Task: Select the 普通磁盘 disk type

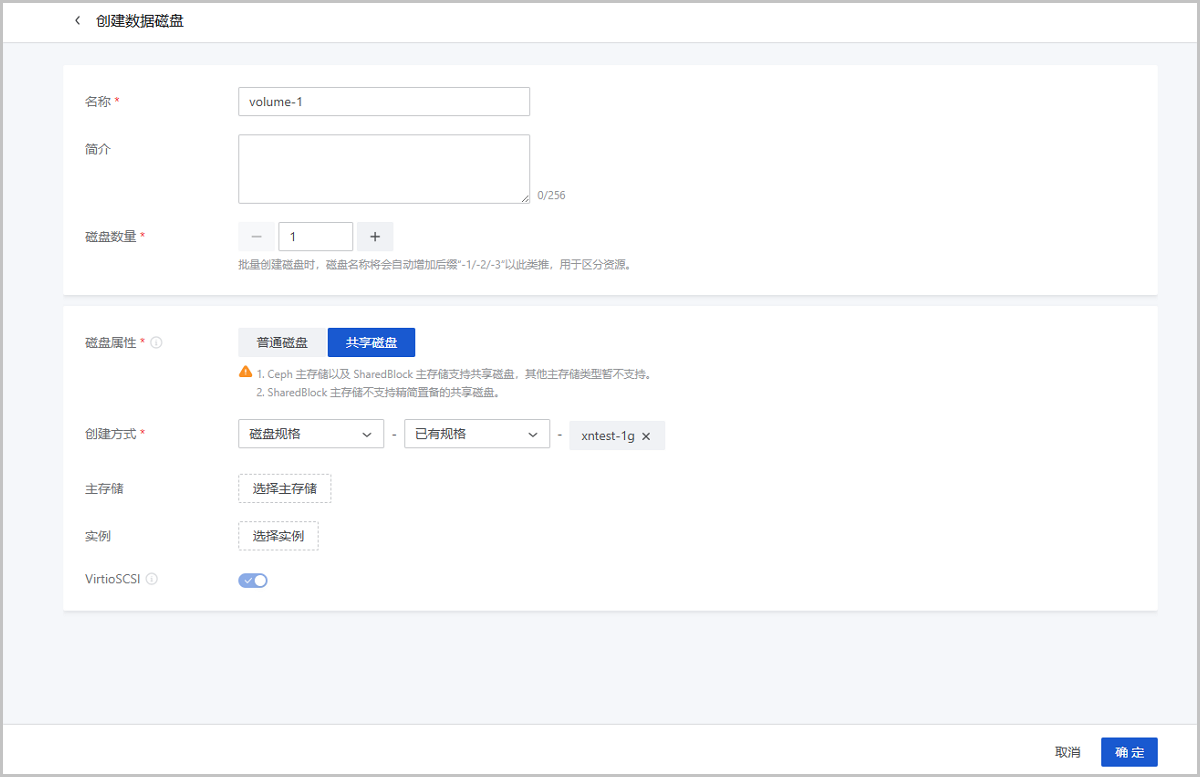Action: point(282,342)
